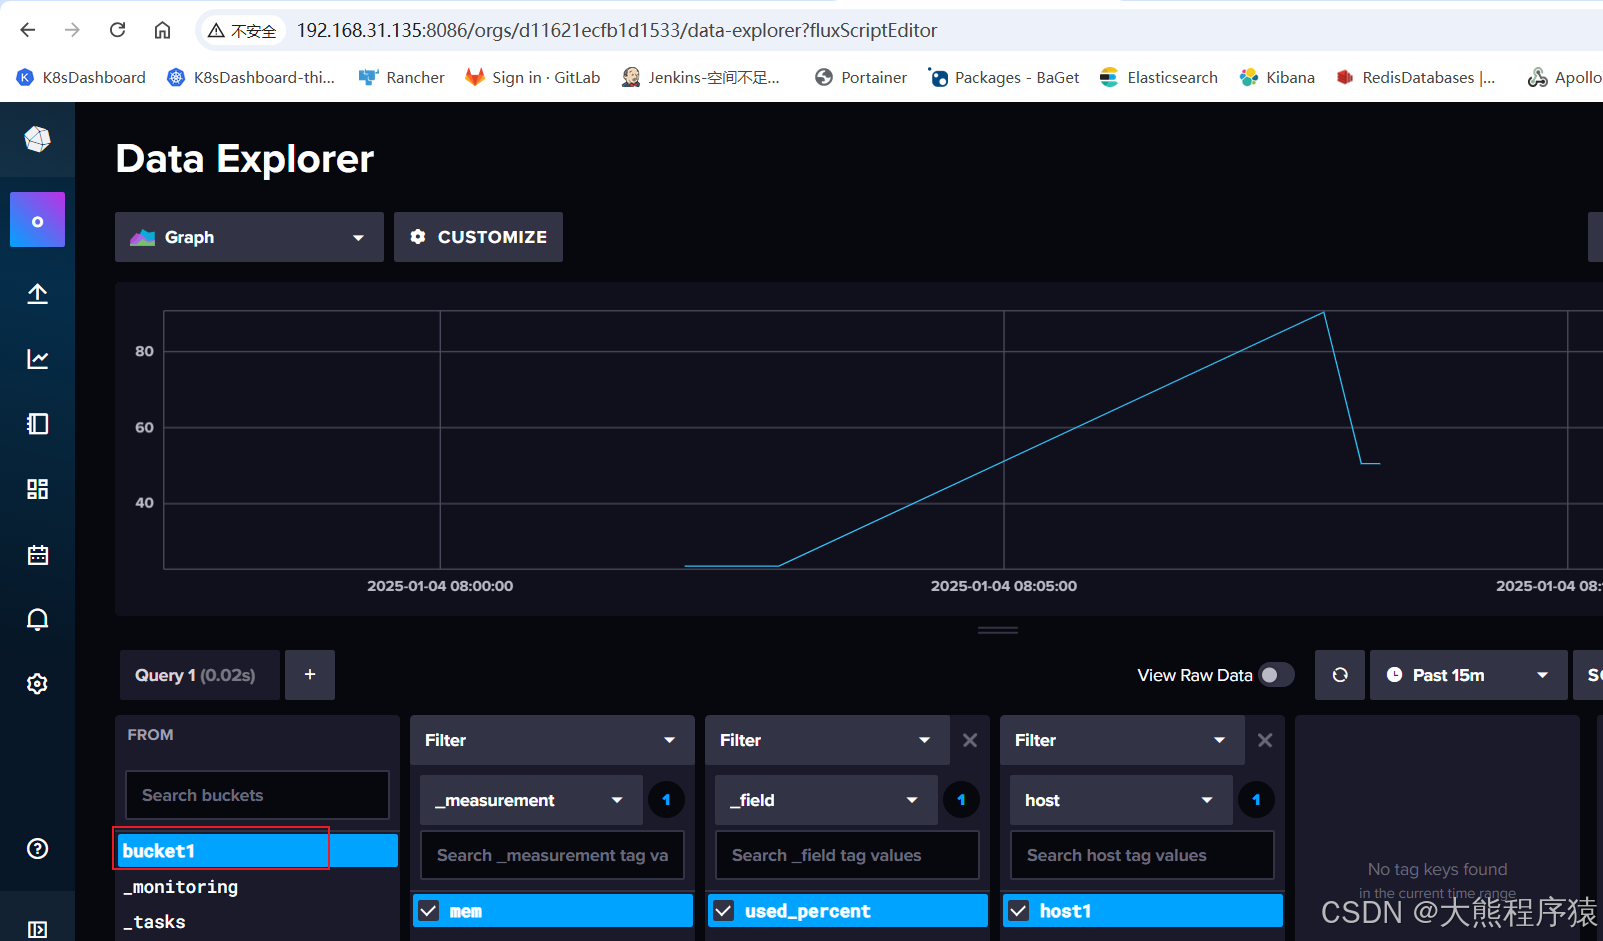Uncheck the mem measurement checkbox
The image size is (1603, 941).
point(428,910)
